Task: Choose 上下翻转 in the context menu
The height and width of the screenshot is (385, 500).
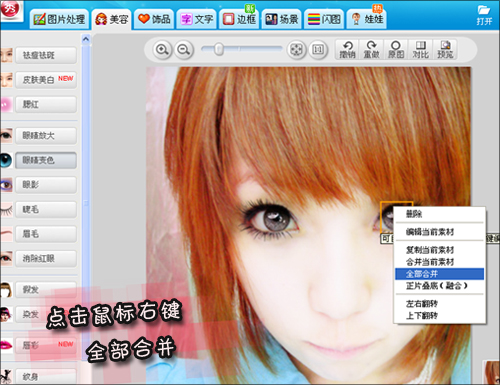Action: pos(440,315)
